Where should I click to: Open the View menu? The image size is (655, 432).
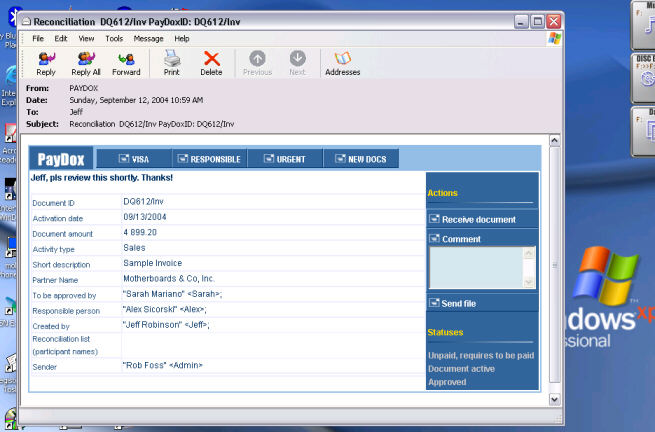point(86,38)
